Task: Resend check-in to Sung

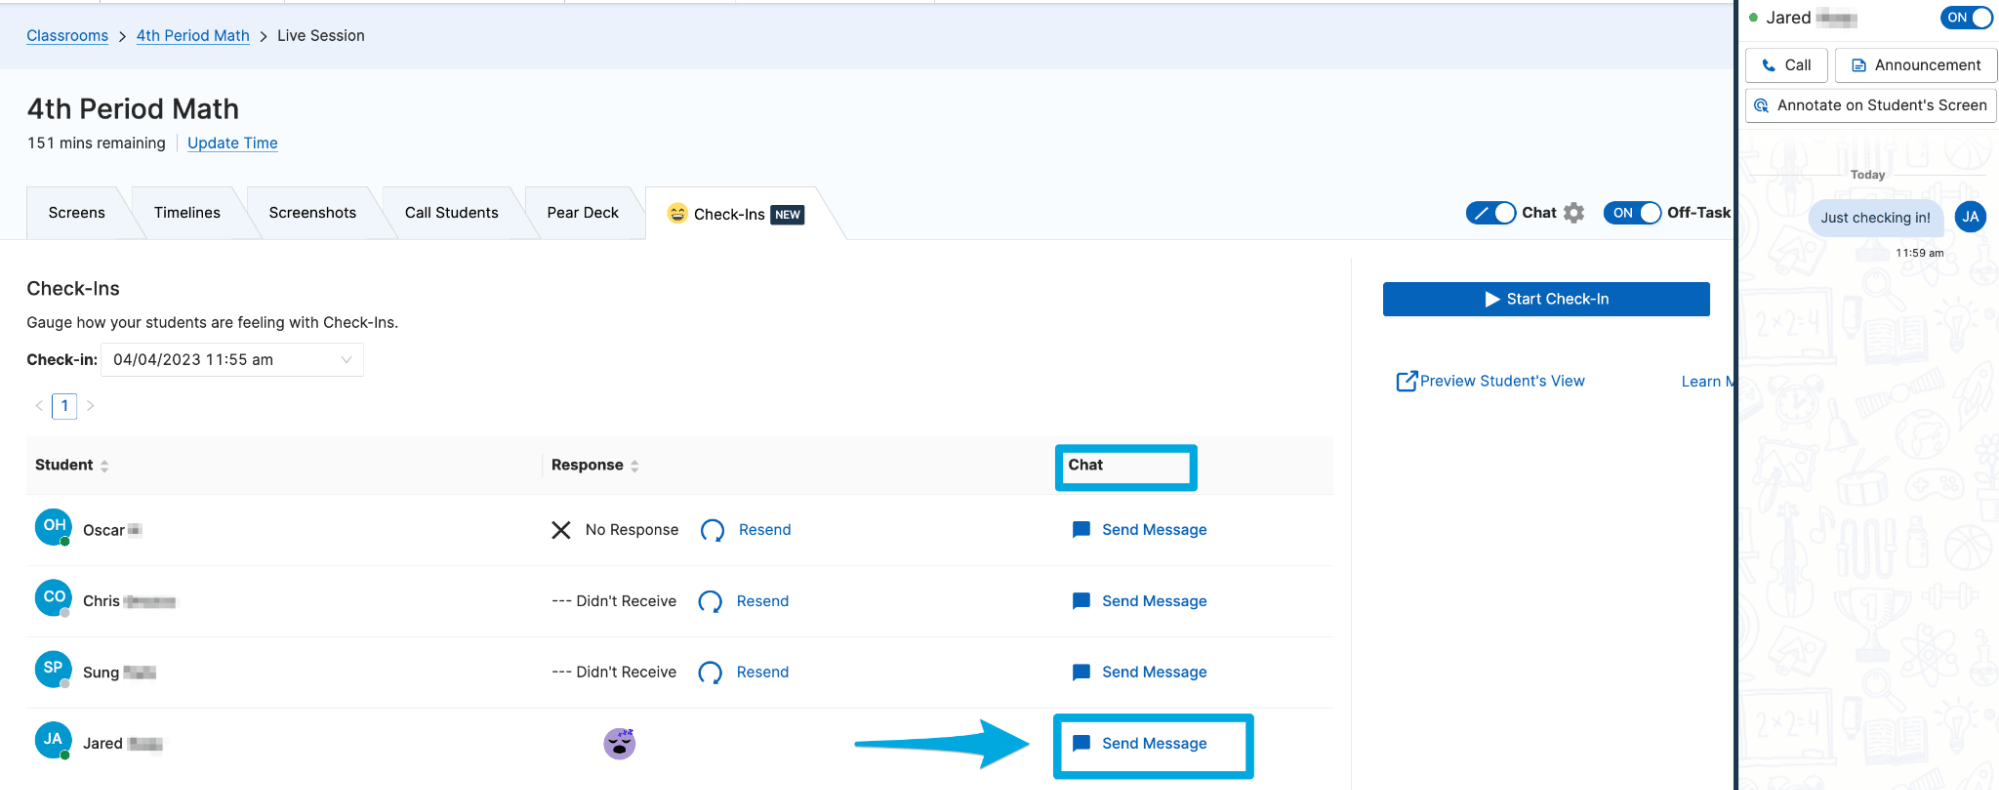Action: [763, 672]
